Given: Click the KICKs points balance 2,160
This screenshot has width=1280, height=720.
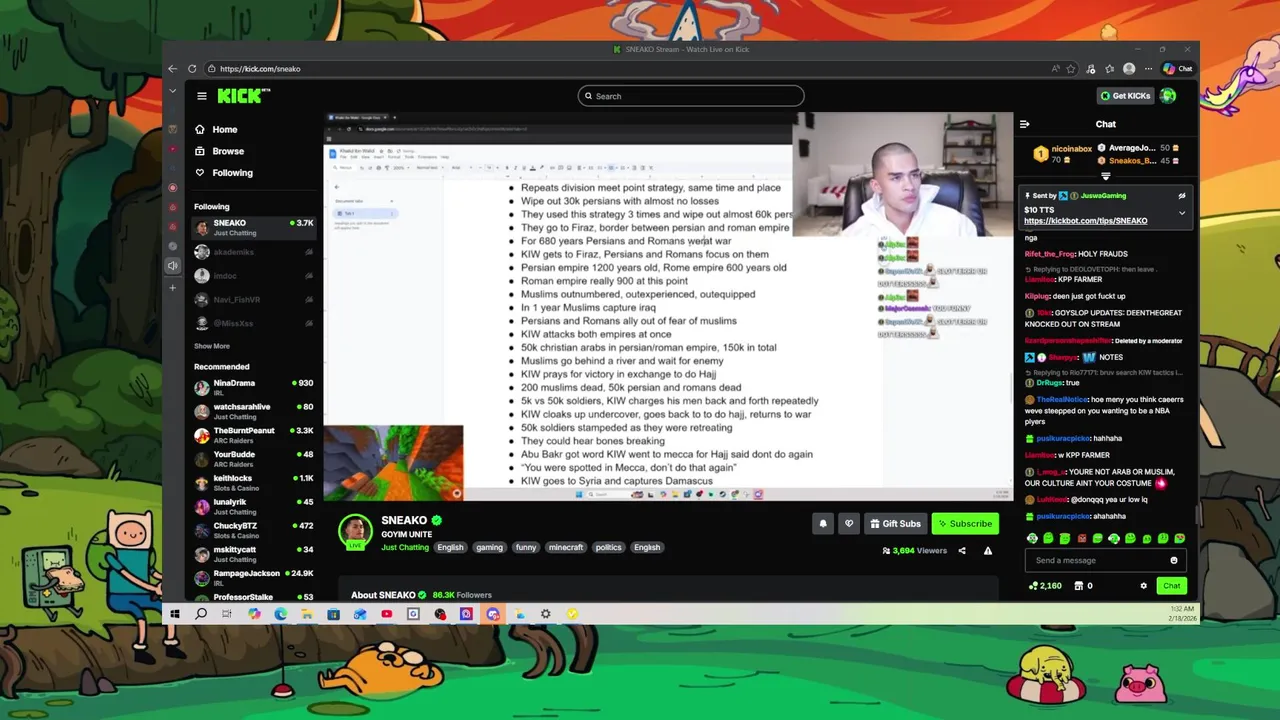Looking at the screenshot, I should (1045, 586).
